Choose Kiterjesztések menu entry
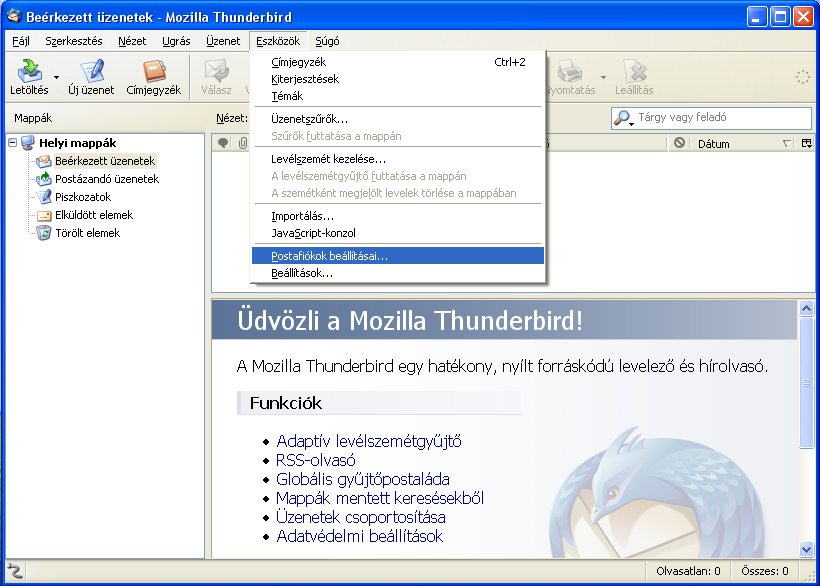 (398, 79)
